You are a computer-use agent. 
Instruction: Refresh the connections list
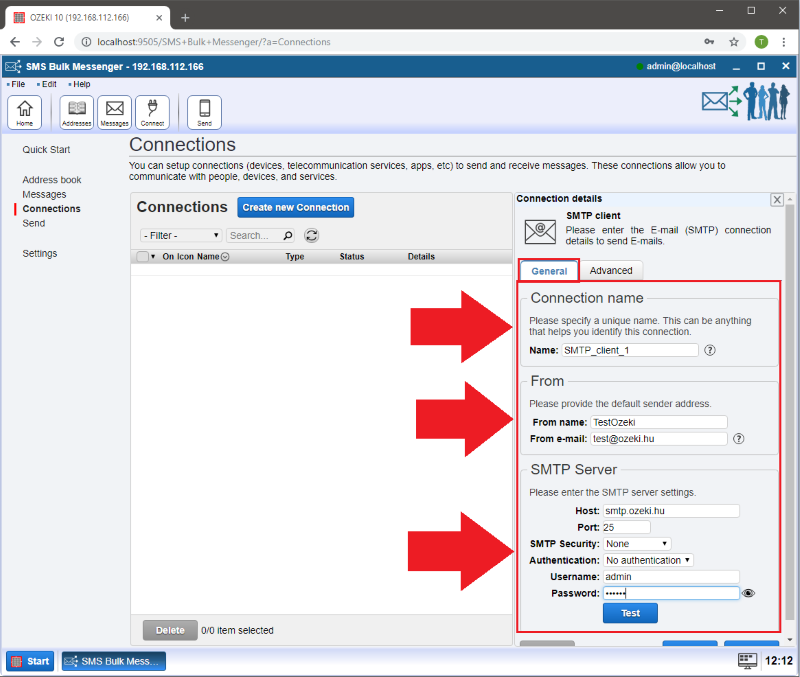312,236
